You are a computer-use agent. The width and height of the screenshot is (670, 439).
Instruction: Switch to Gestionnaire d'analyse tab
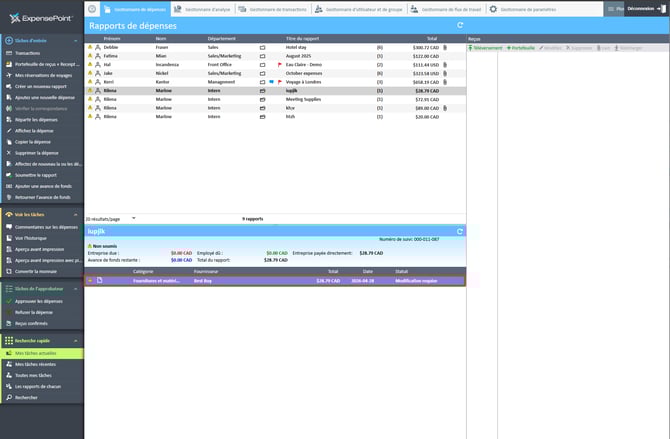tap(204, 9)
